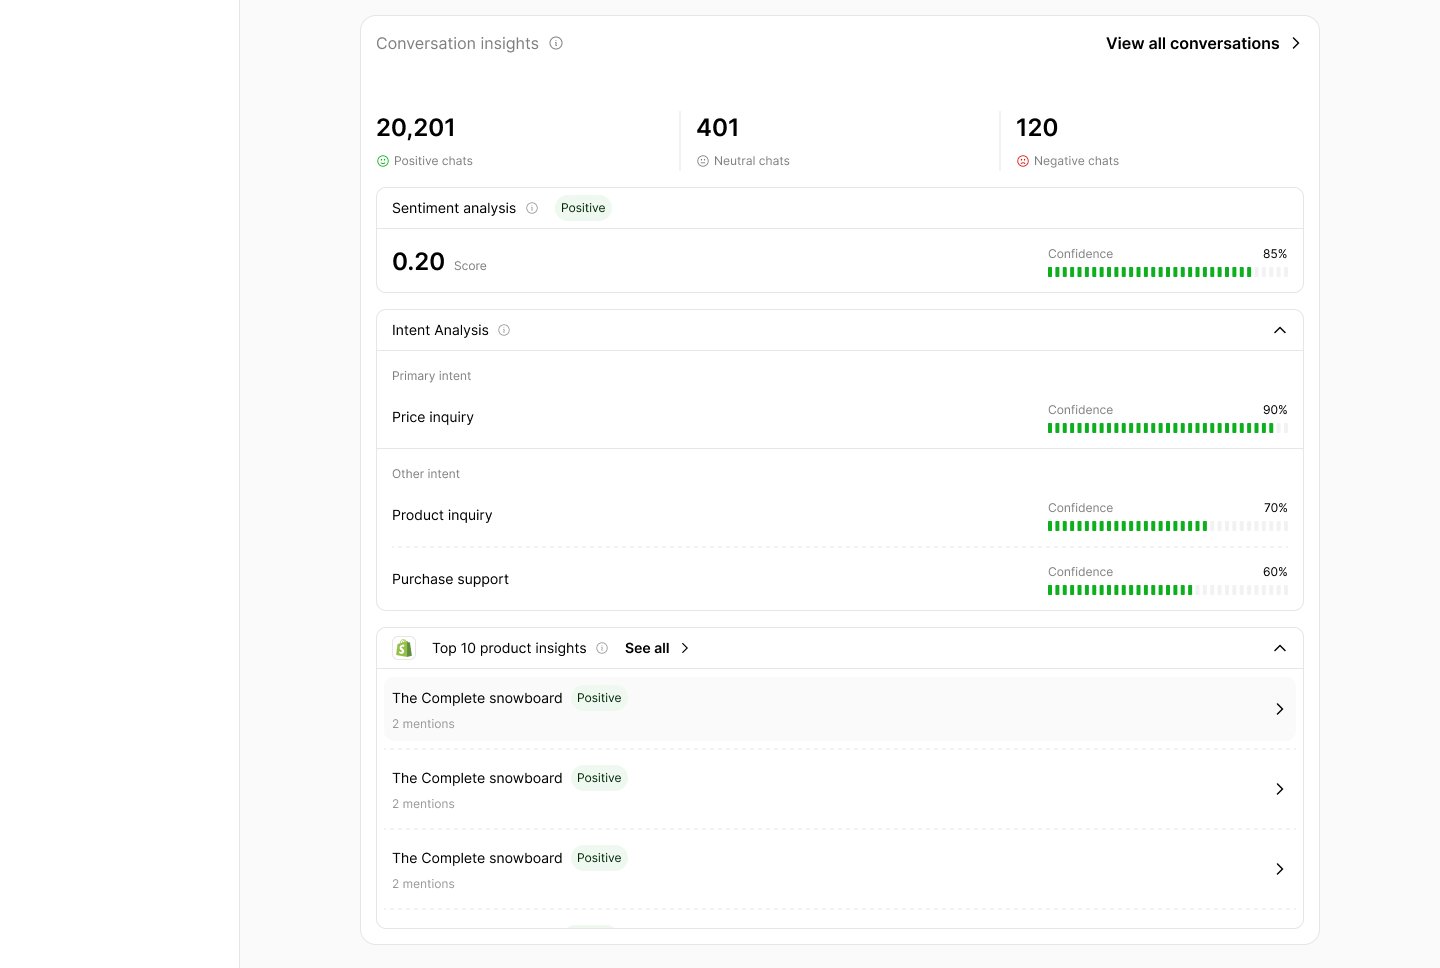Viewport: 1440px width, 968px height.
Task: Click the Negative chats label
Action: point(1076,161)
